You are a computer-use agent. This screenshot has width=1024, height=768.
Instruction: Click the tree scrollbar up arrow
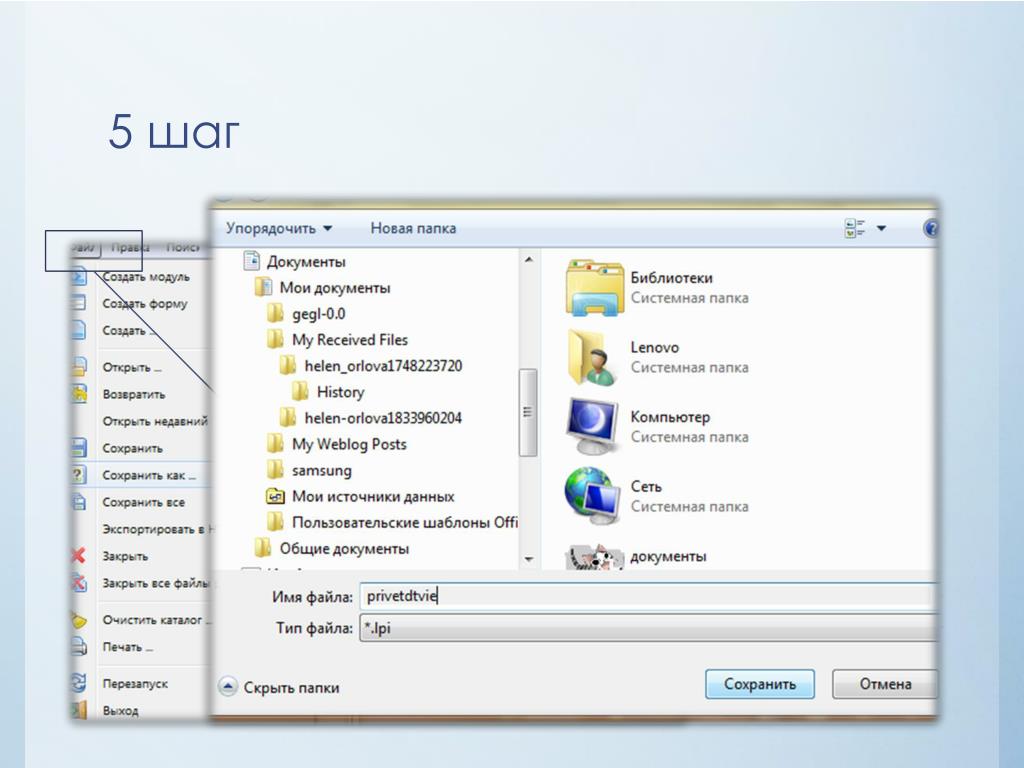point(529,260)
